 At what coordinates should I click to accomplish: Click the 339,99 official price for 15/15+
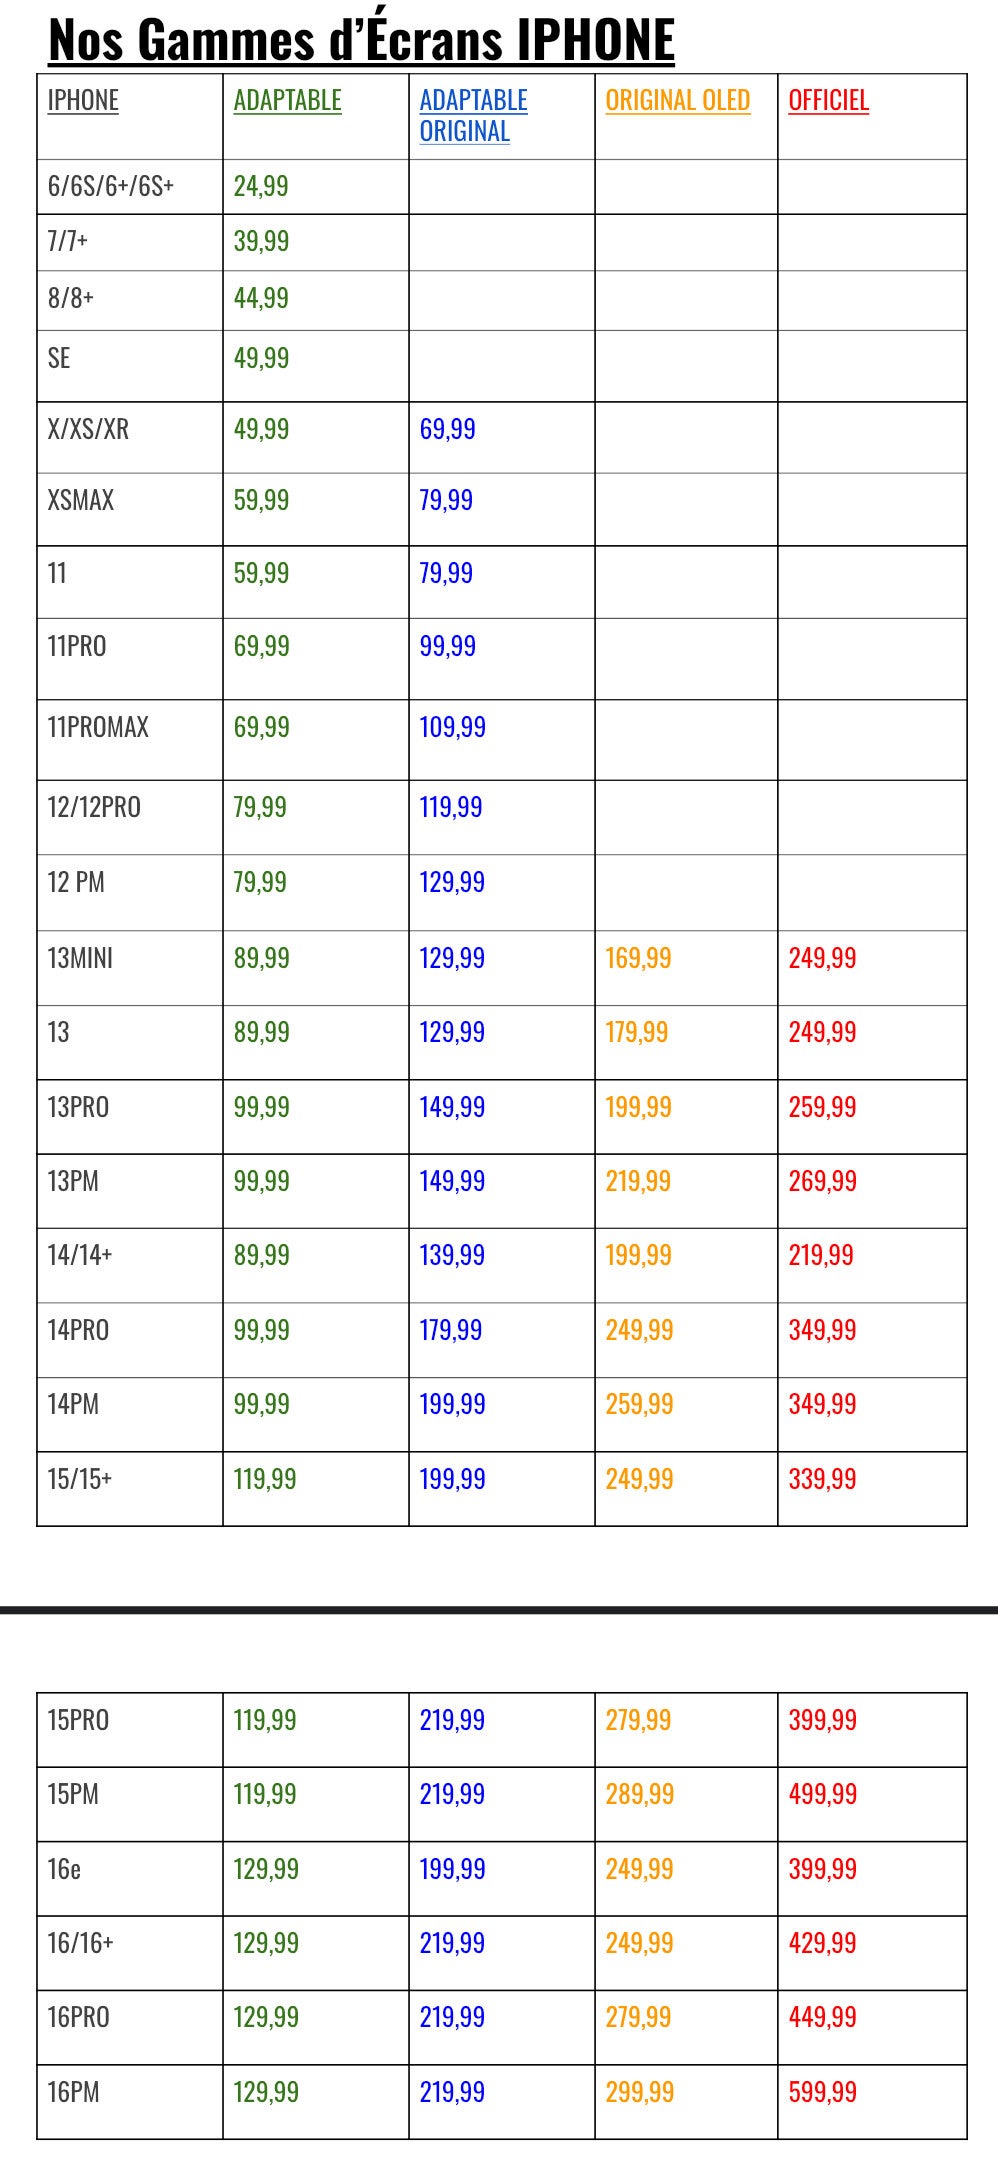[822, 1479]
